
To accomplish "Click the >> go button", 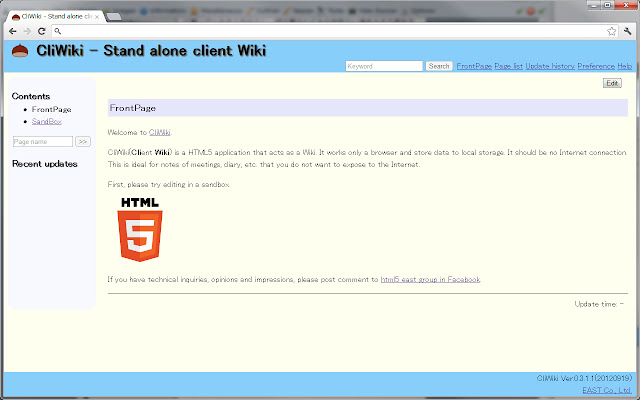I will (83, 142).
